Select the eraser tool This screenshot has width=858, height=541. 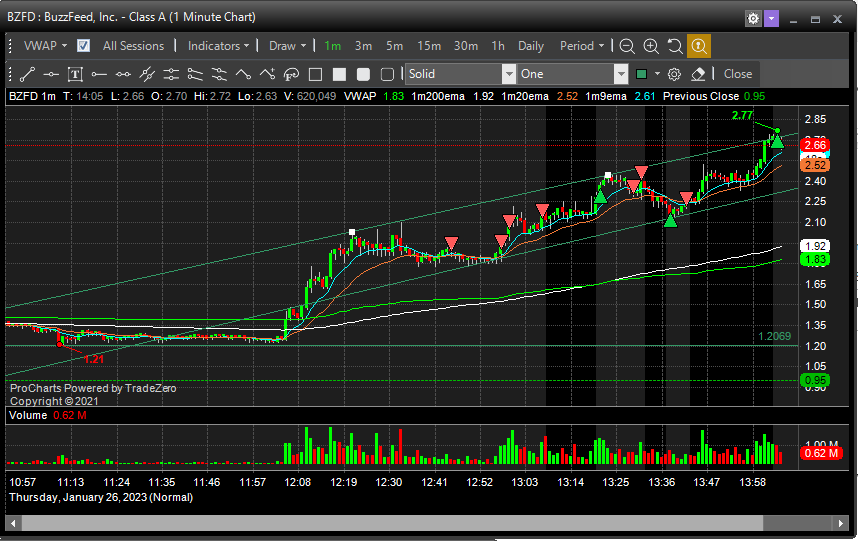pos(698,74)
